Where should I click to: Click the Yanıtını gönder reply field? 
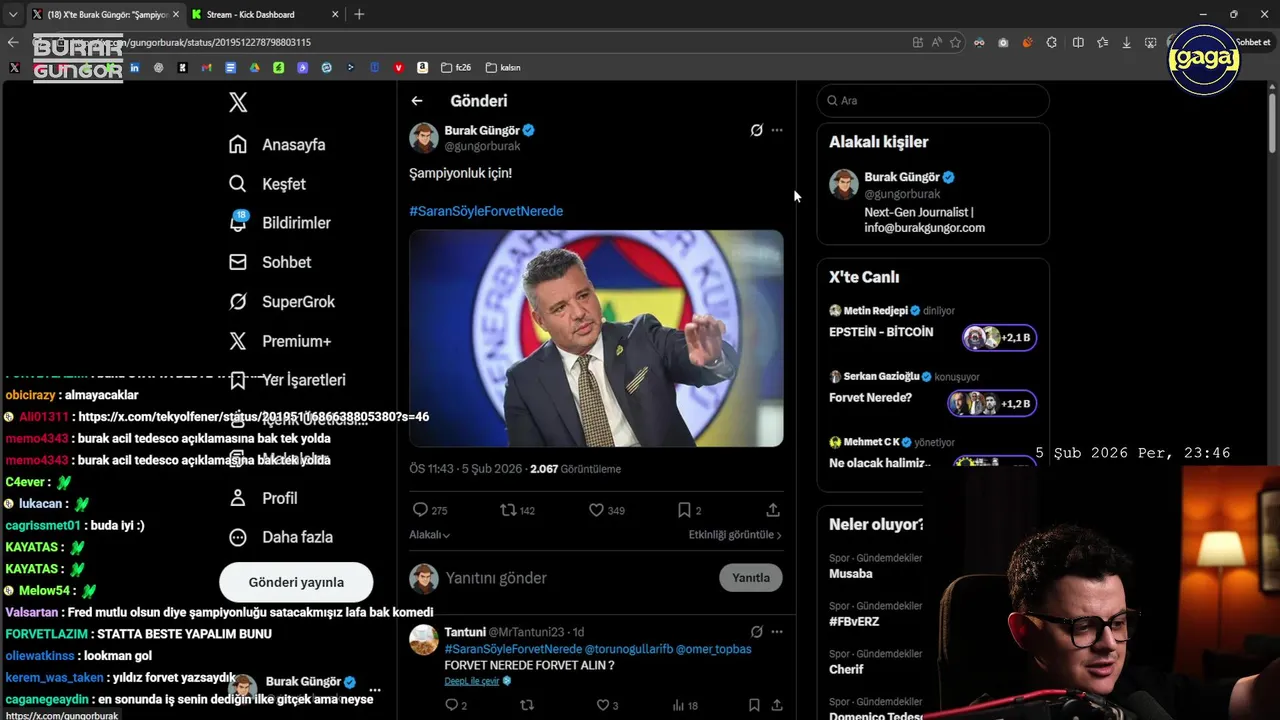pyautogui.click(x=575, y=578)
